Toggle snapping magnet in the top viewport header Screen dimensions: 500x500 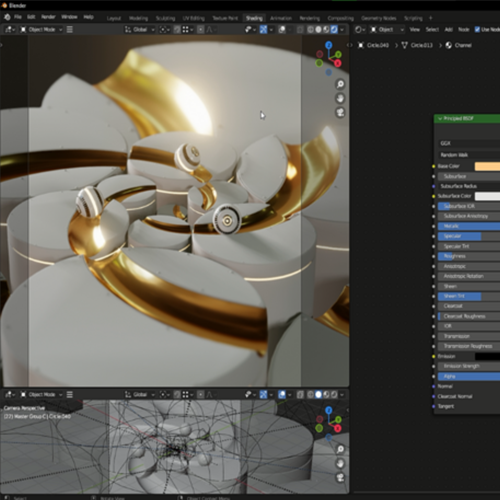click(177, 30)
